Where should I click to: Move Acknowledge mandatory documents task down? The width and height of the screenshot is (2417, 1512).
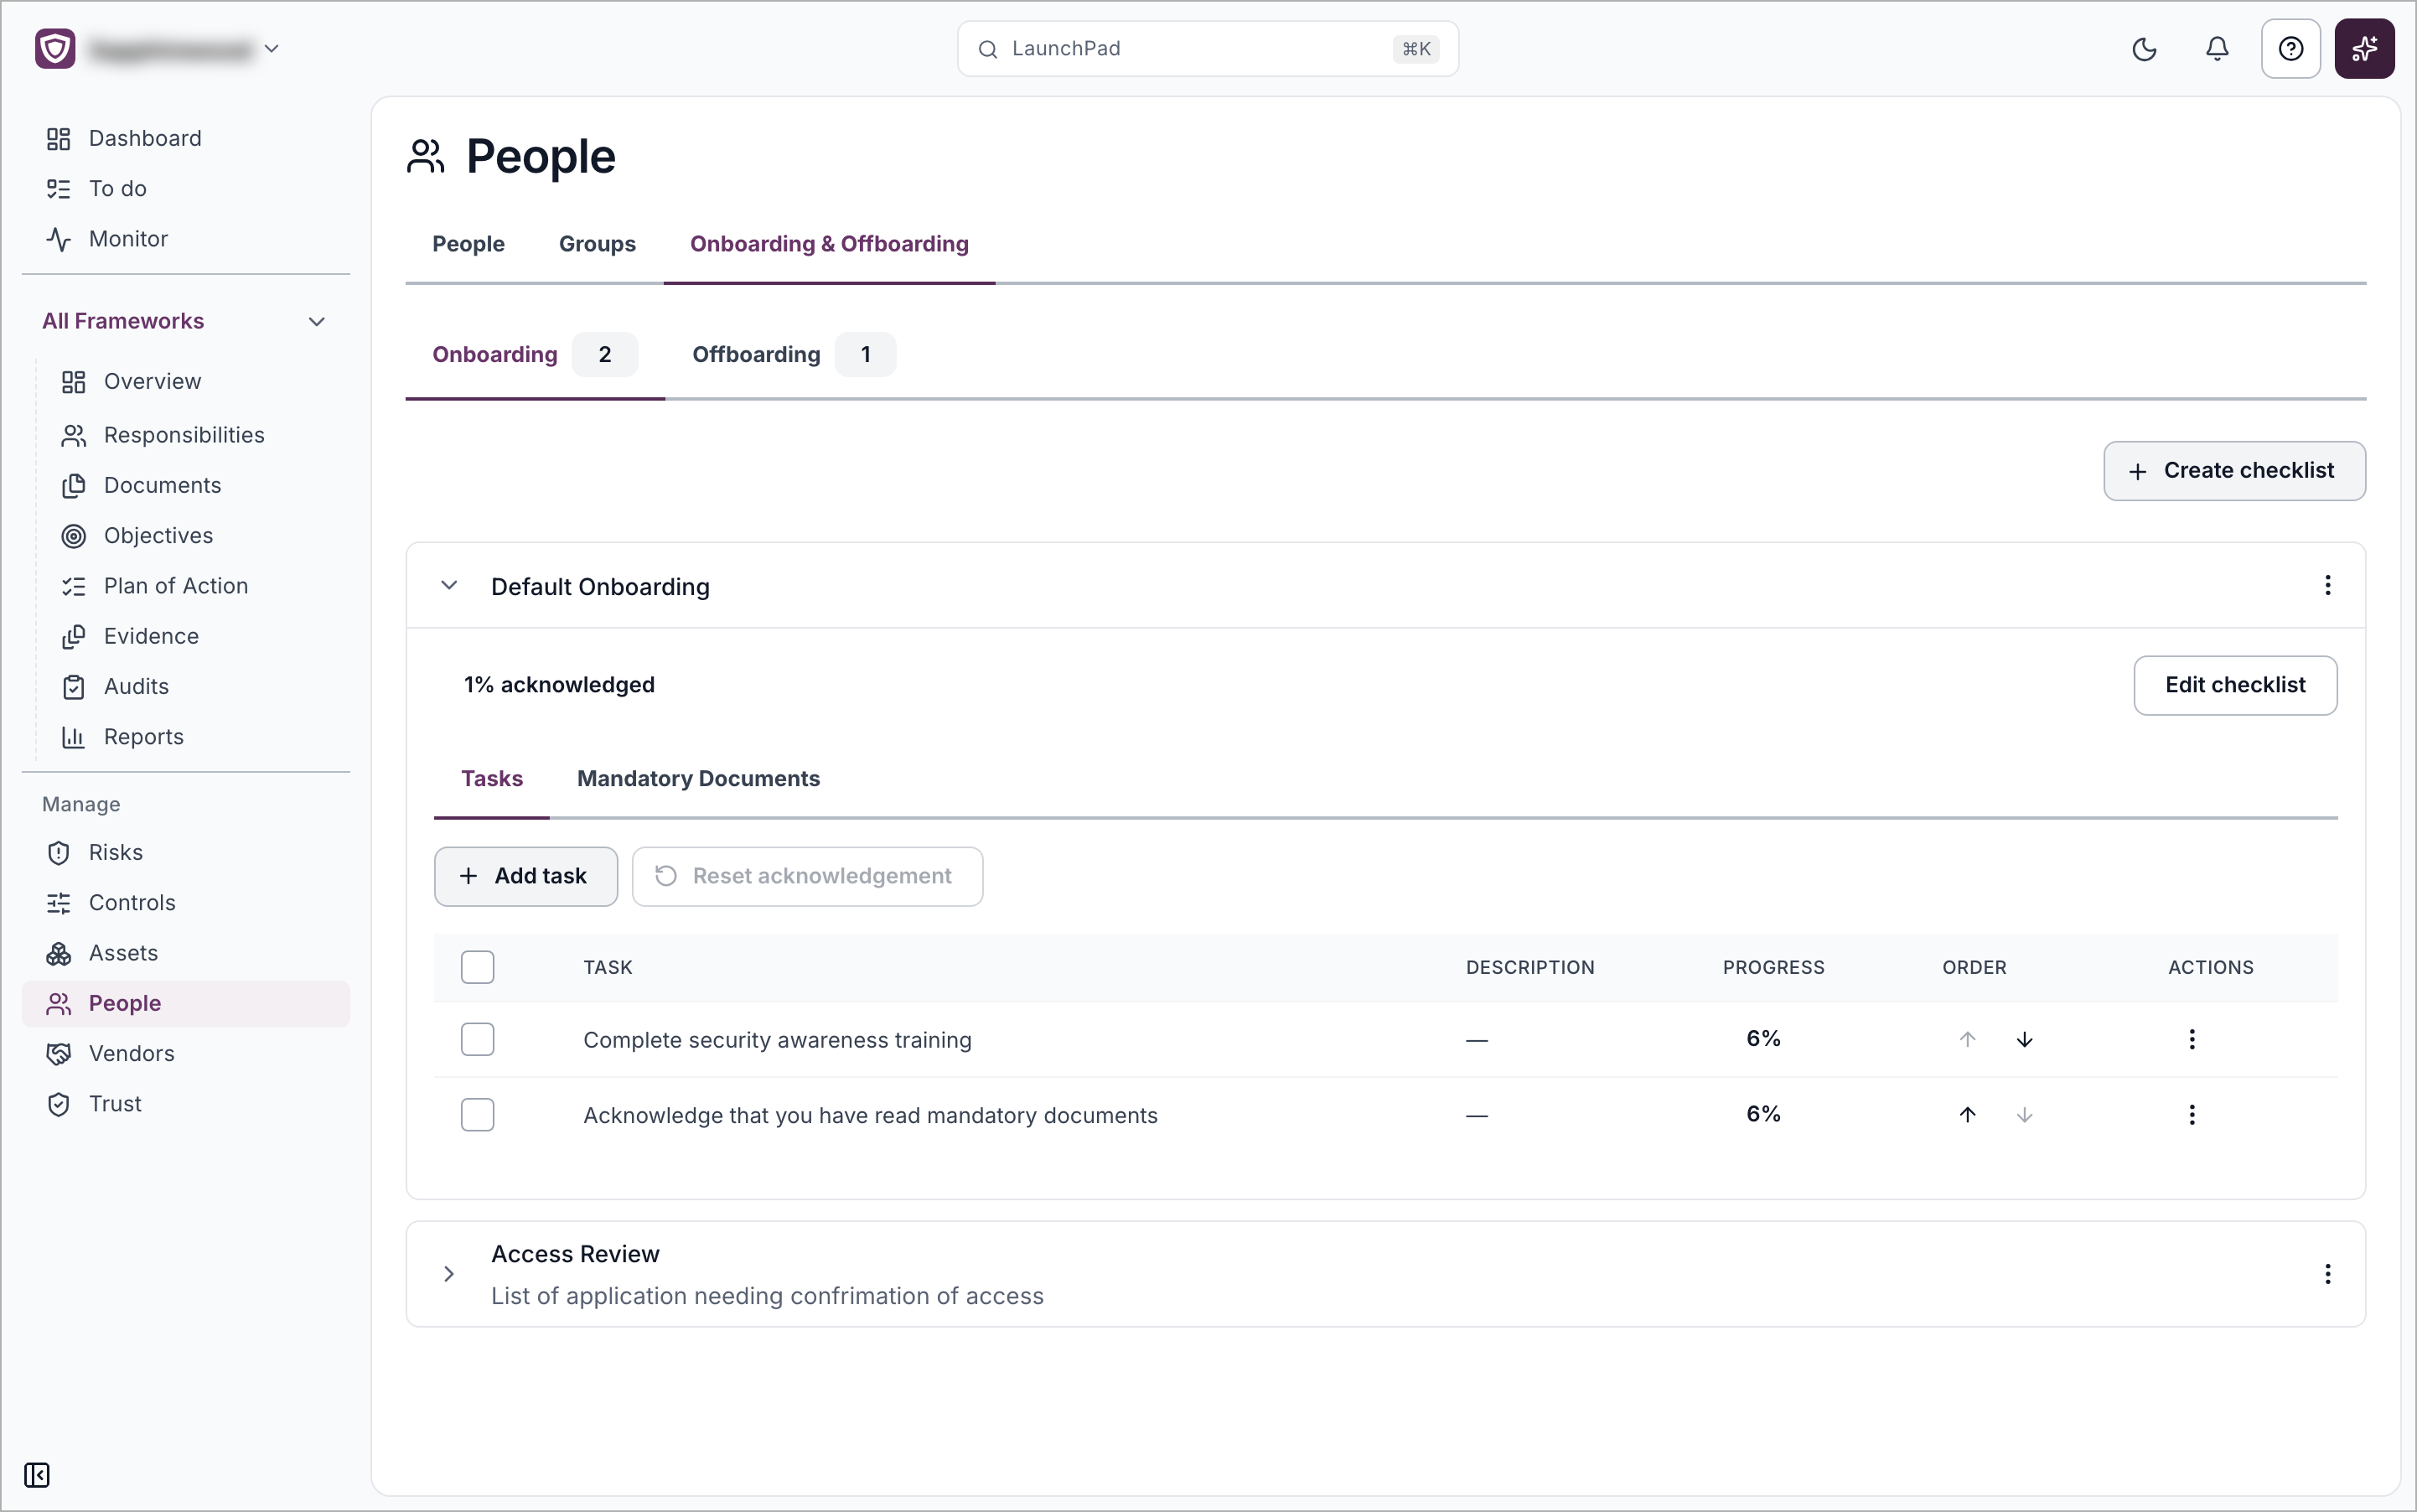2025,1115
